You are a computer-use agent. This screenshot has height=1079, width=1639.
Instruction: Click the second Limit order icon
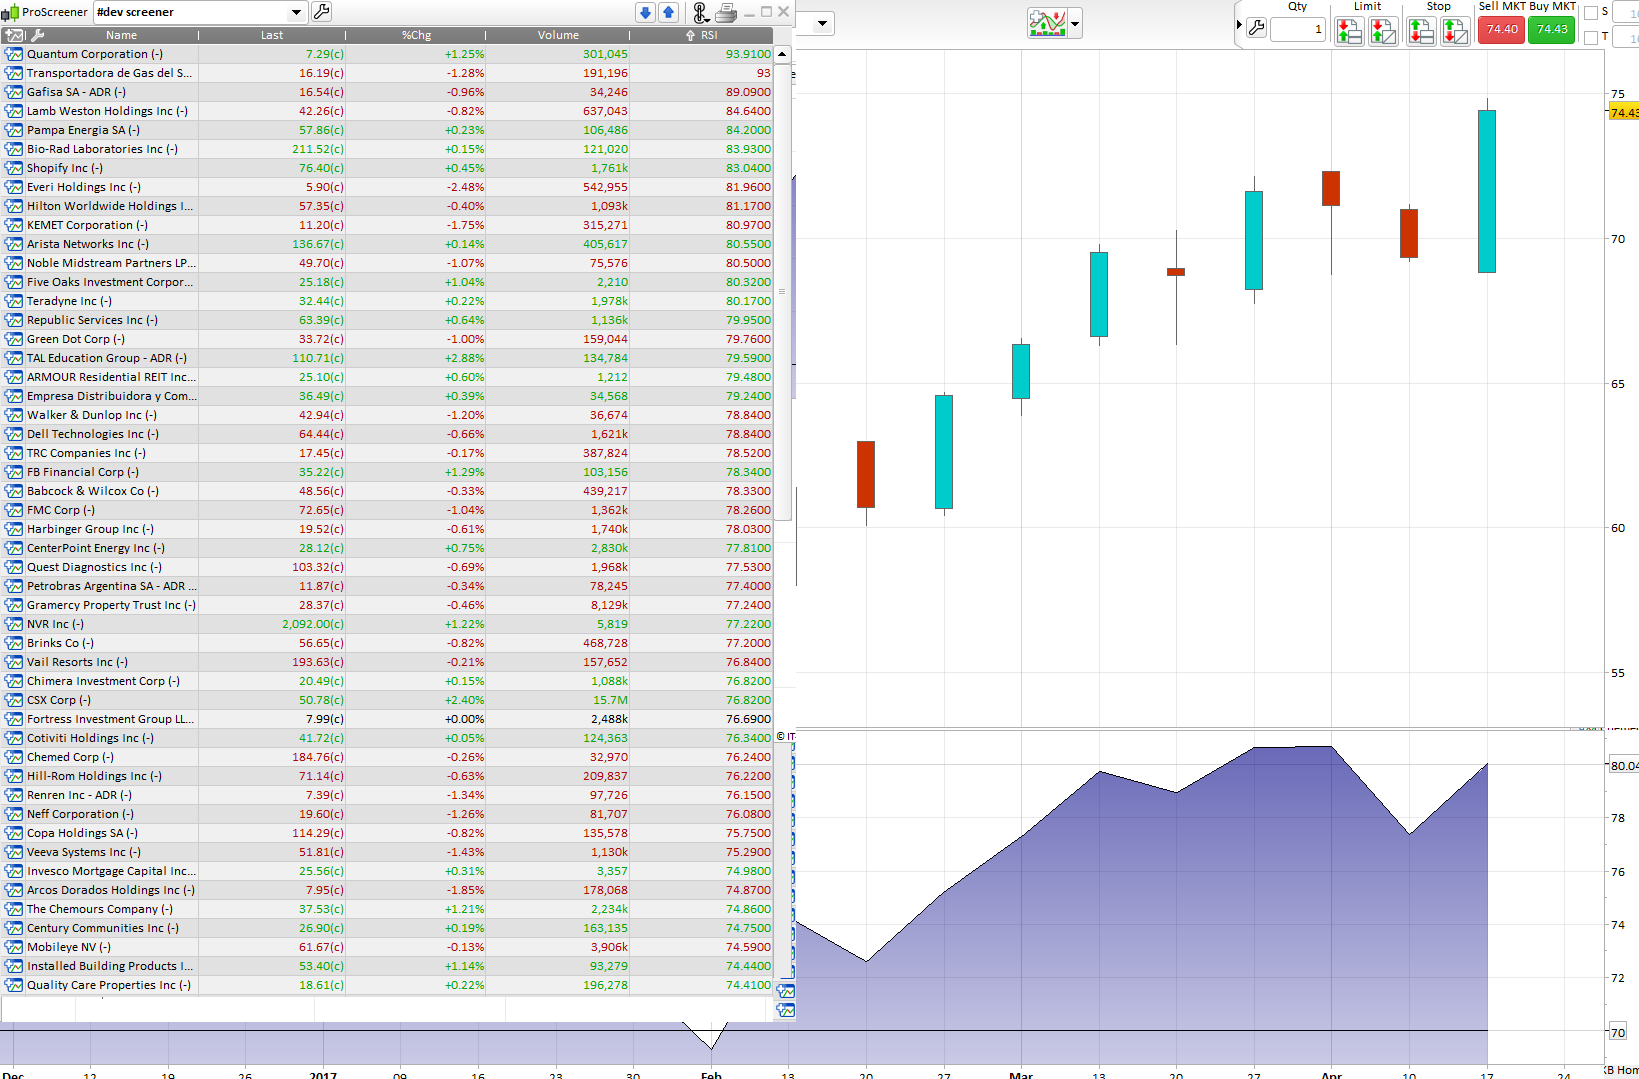click(x=1383, y=31)
